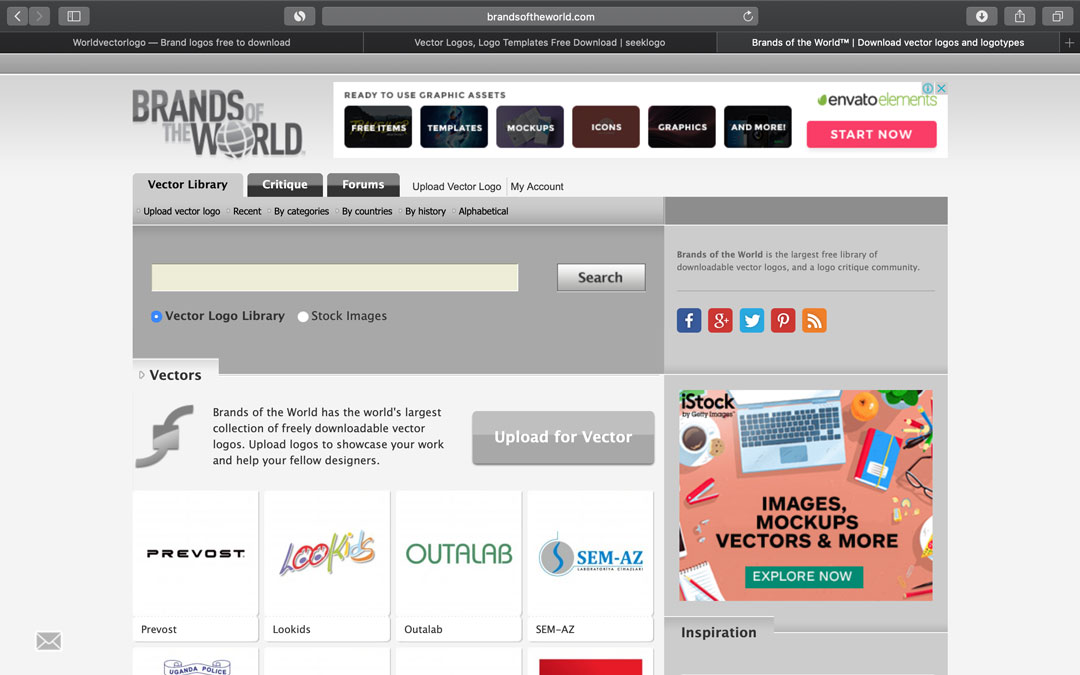
Task: Open the Prevost logo thumbnail
Action: coord(196,554)
